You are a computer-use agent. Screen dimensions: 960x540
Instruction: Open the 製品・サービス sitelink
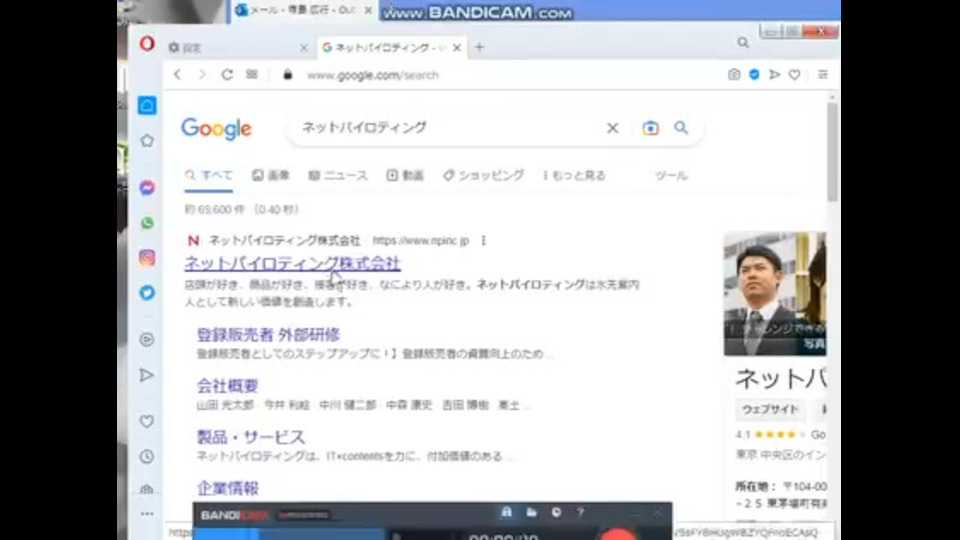pos(251,437)
